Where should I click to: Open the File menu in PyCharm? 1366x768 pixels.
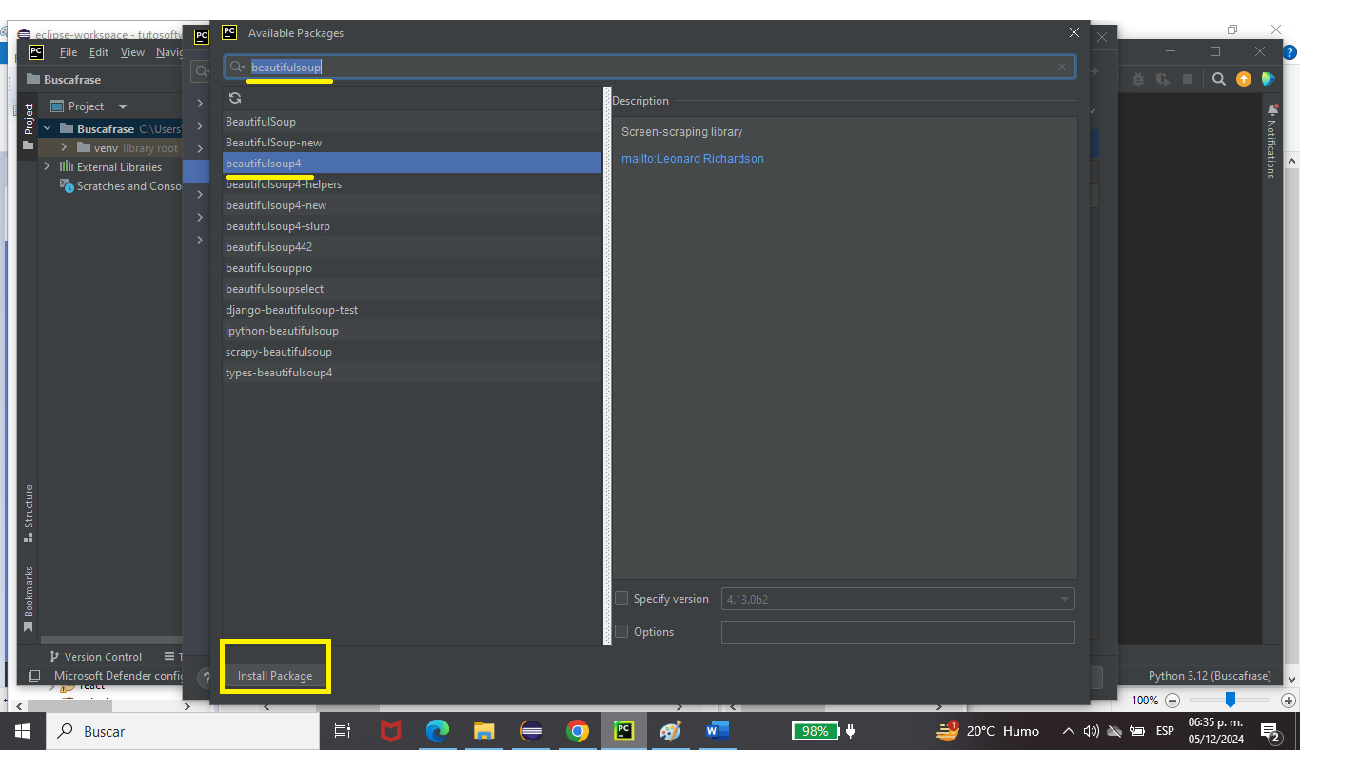[68, 52]
